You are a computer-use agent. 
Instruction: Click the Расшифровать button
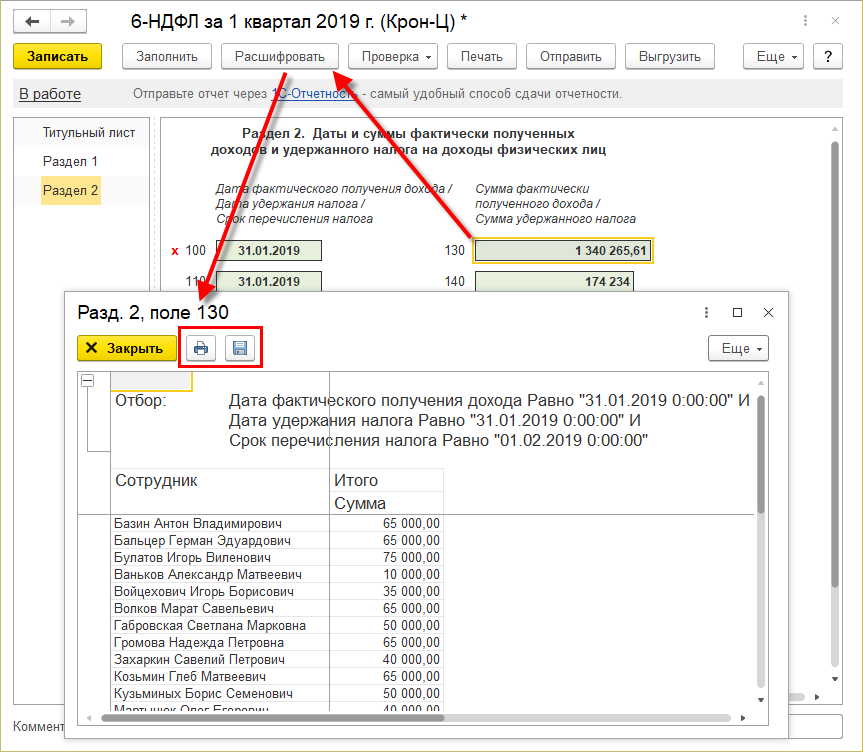(x=280, y=57)
